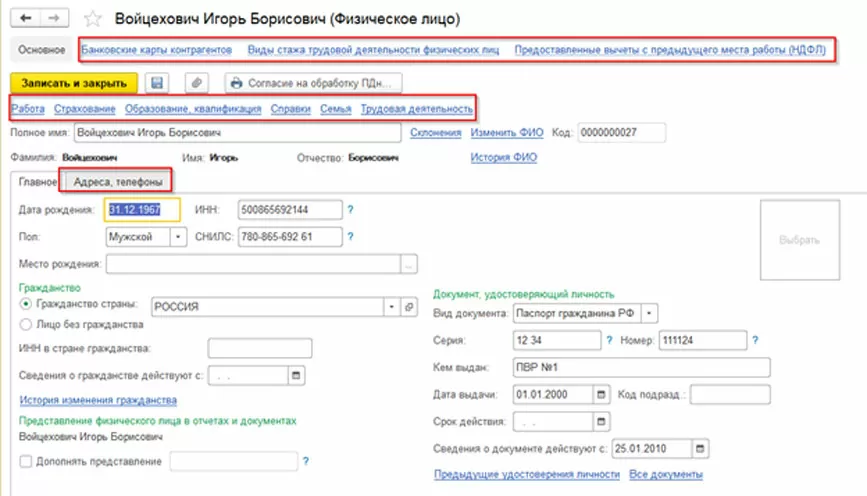The image size is (867, 496).
Task: Open the История изменения гражданства link
Action: coord(98,401)
